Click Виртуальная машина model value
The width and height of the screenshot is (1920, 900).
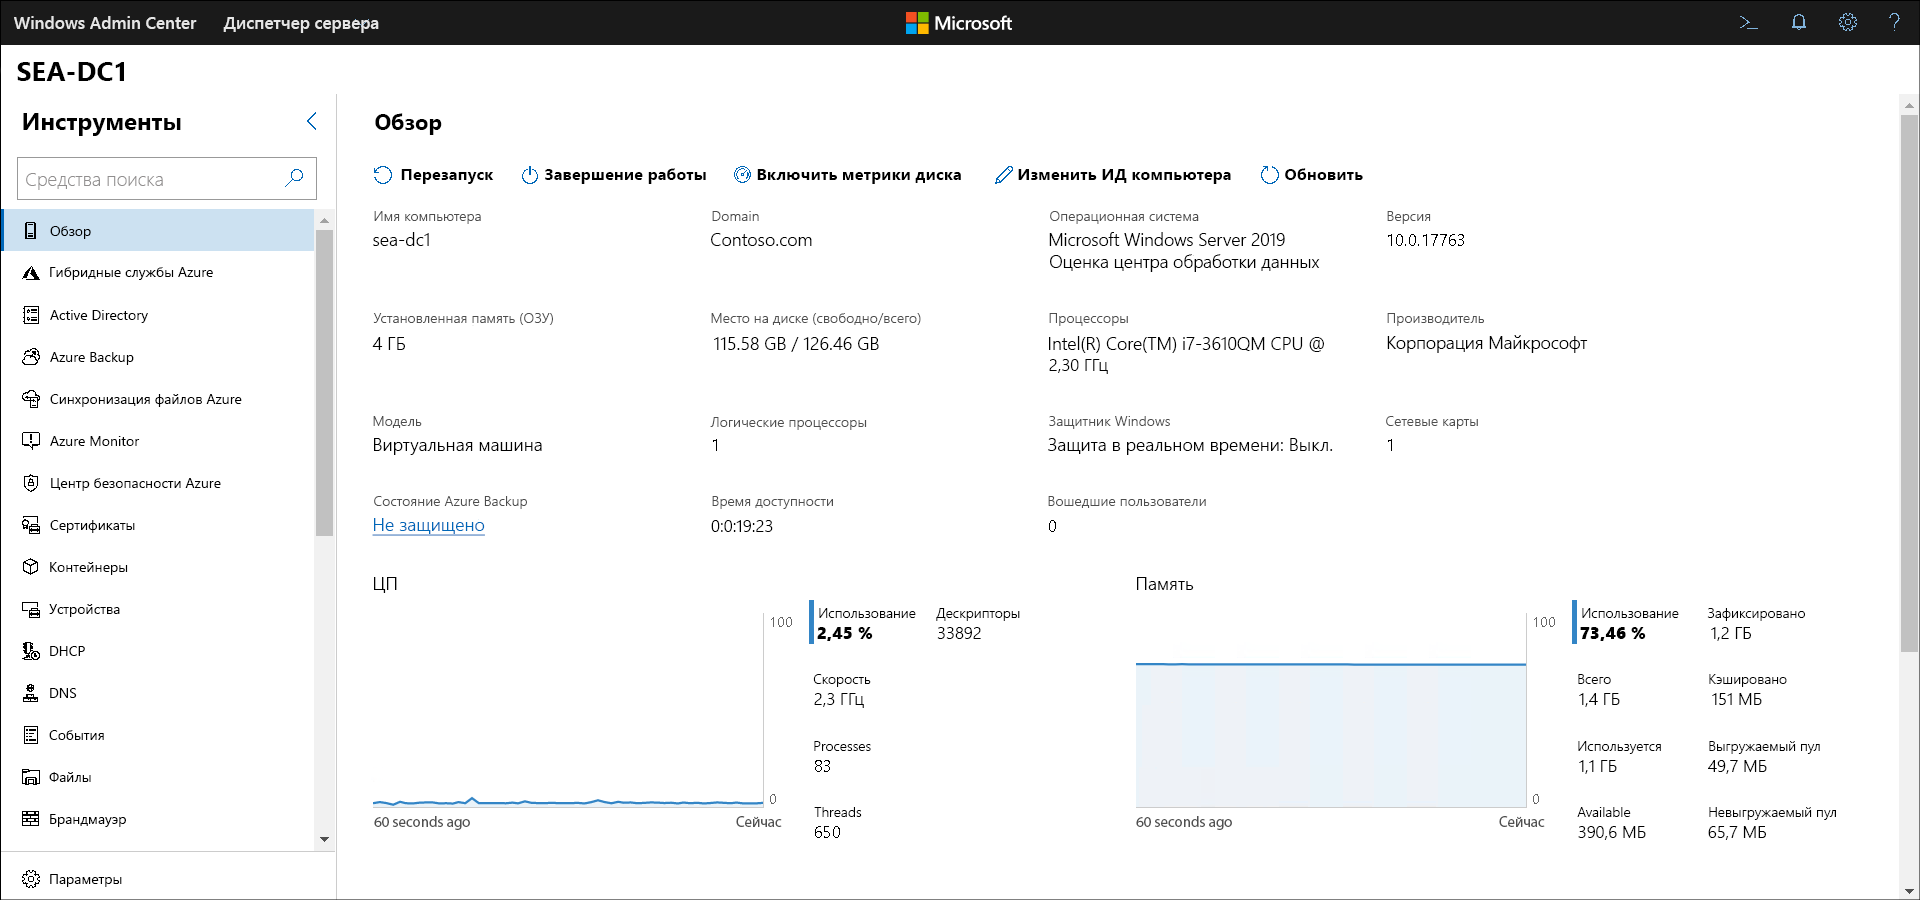pos(457,445)
